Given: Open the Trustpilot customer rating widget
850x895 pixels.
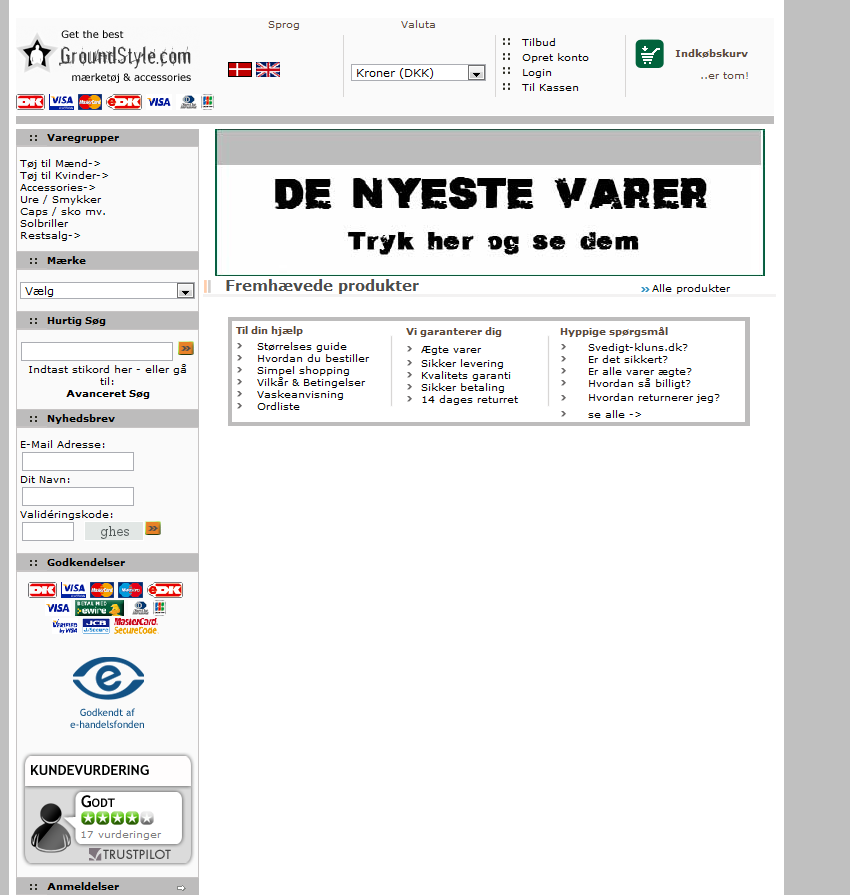Looking at the screenshot, I should (107, 810).
